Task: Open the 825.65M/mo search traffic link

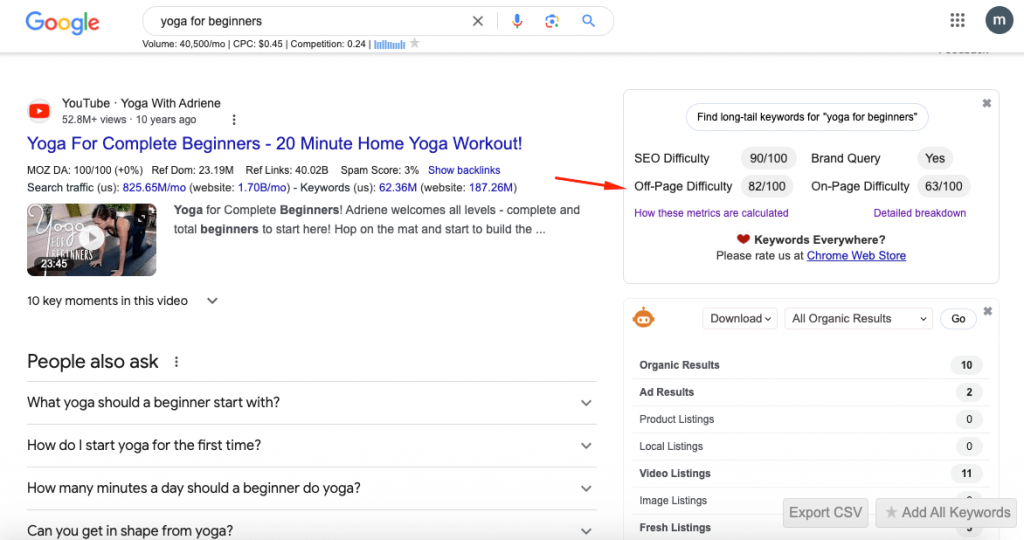Action: [154, 188]
